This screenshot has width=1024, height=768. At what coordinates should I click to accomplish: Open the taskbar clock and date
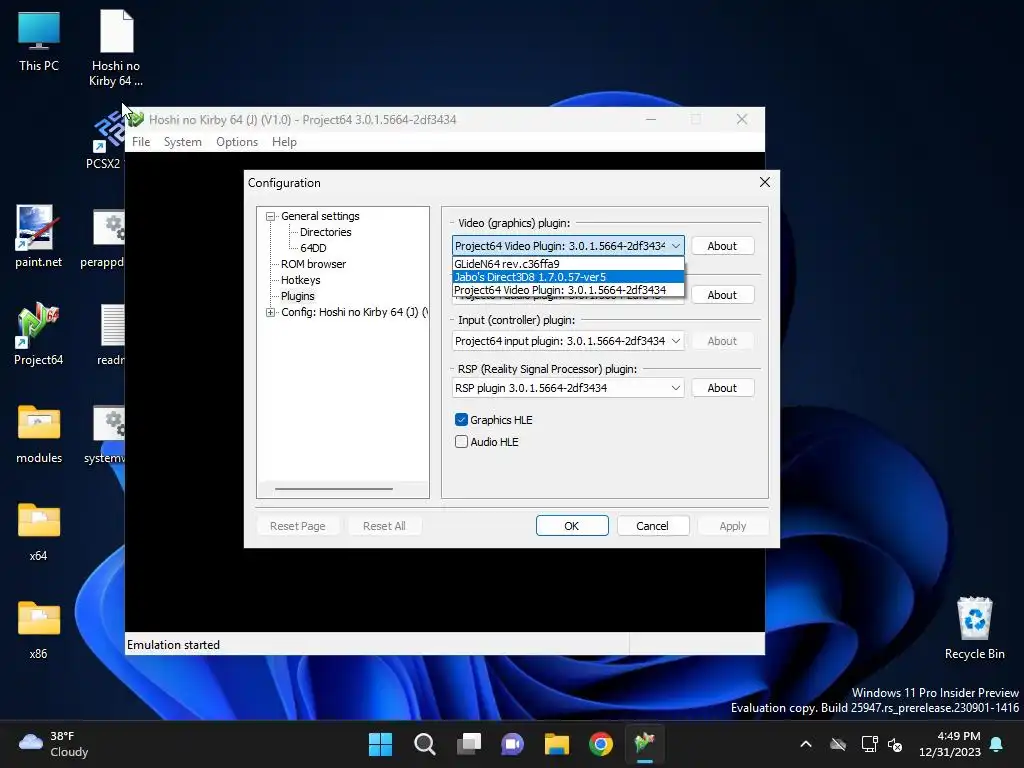click(x=950, y=744)
